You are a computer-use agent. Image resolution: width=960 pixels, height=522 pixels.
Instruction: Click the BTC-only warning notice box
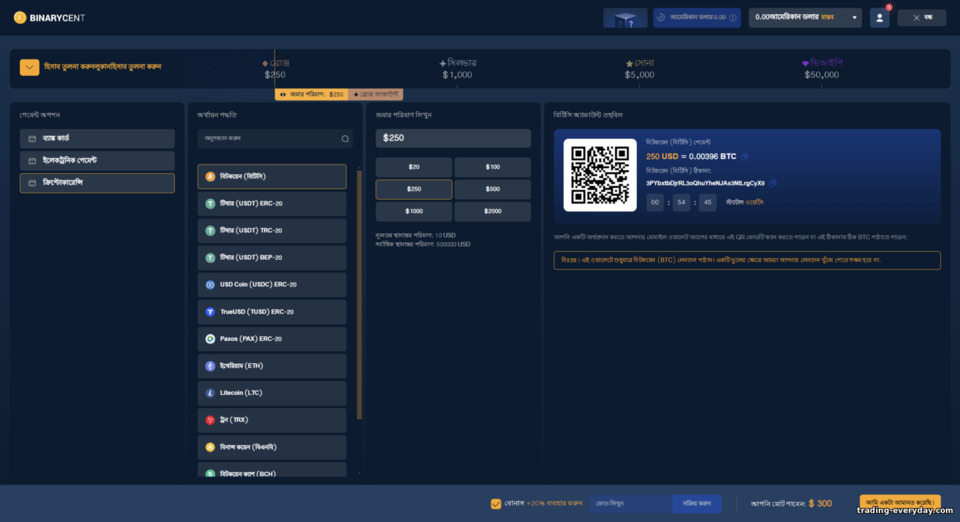pos(747,260)
